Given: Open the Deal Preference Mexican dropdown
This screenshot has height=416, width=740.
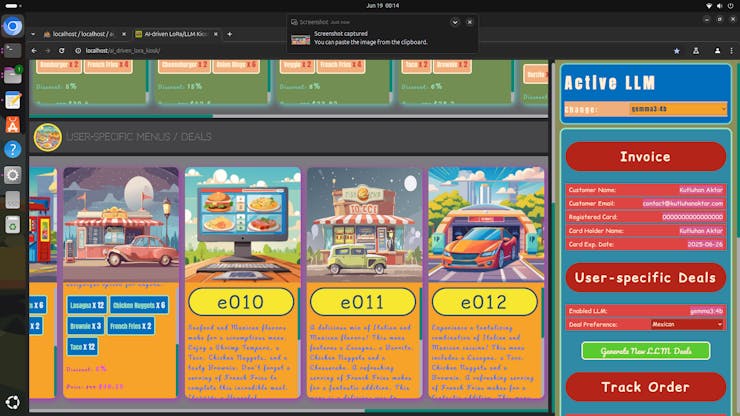Looking at the screenshot, I should tap(687, 324).
